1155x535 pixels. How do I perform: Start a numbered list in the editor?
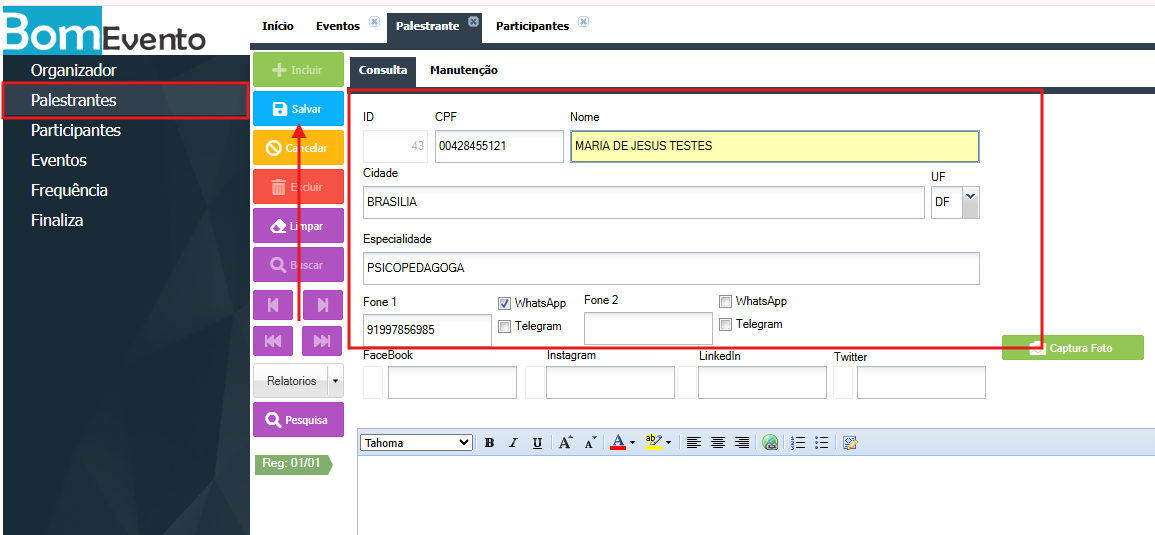tap(798, 443)
